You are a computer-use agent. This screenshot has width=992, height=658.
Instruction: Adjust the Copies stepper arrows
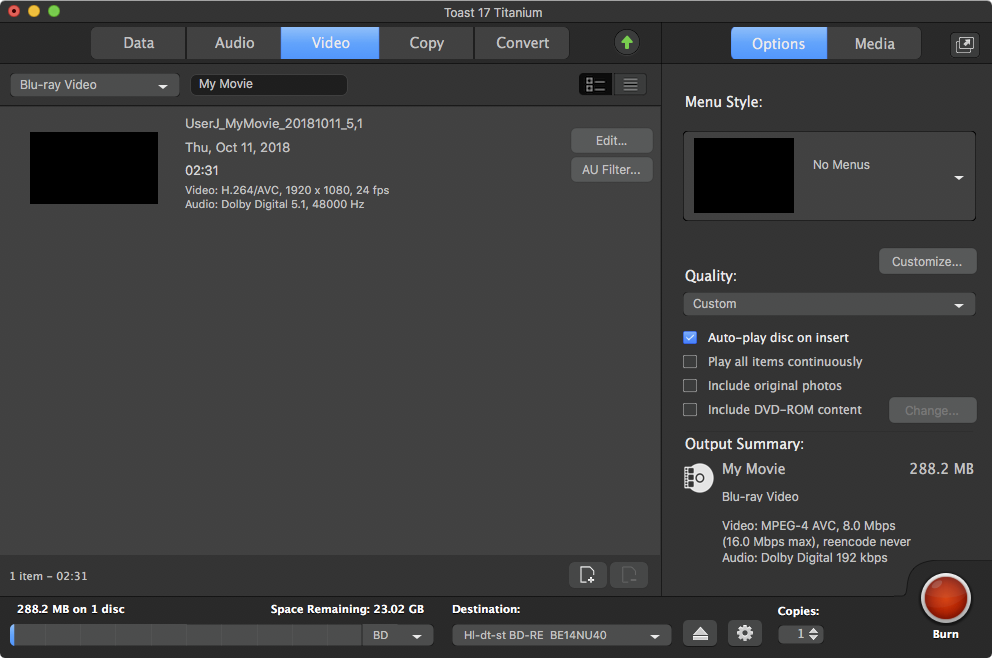(814, 634)
